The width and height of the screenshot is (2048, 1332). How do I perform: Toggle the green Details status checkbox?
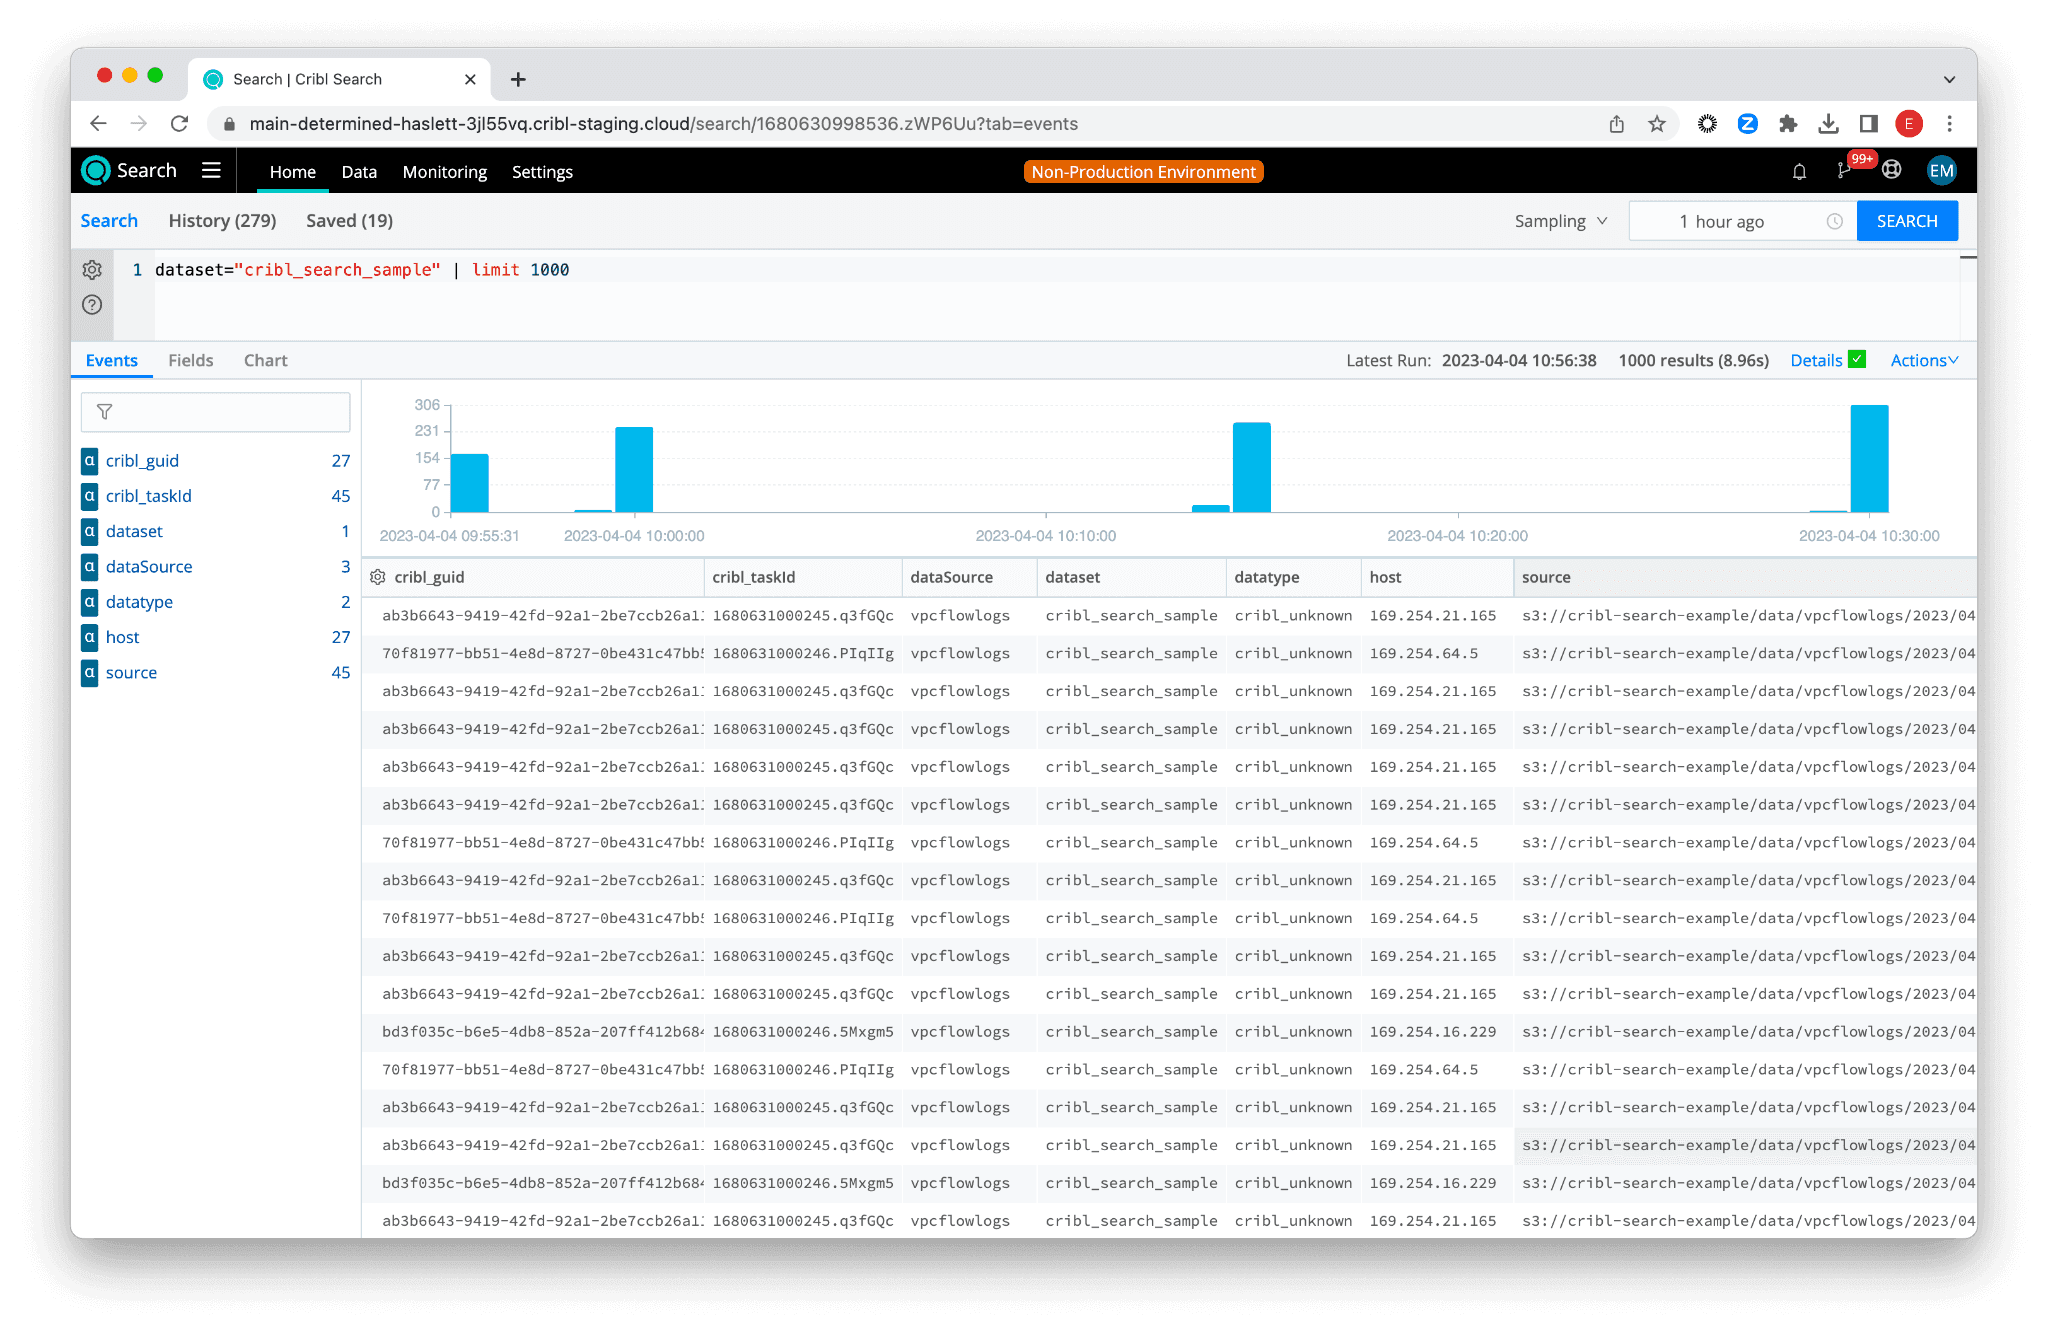1857,359
